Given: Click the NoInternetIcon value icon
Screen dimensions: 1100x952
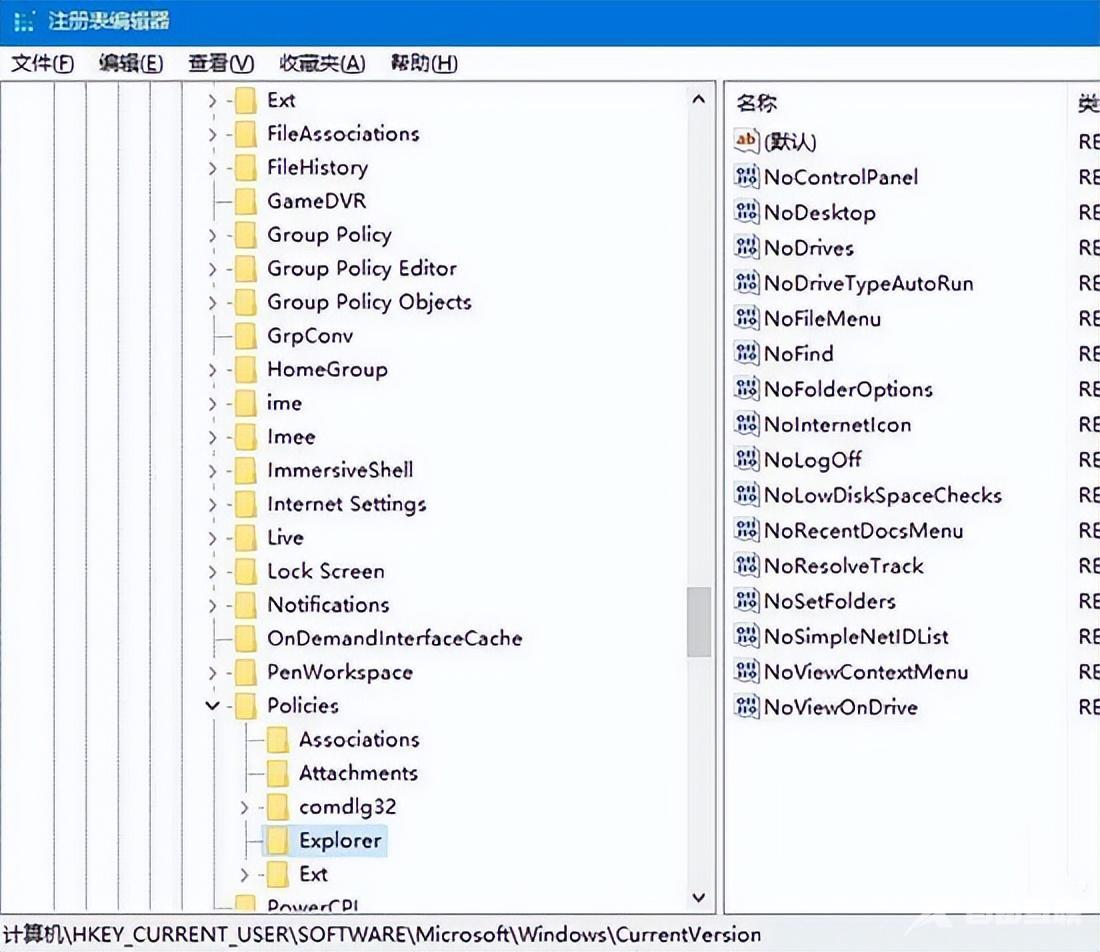Looking at the screenshot, I should 746,424.
